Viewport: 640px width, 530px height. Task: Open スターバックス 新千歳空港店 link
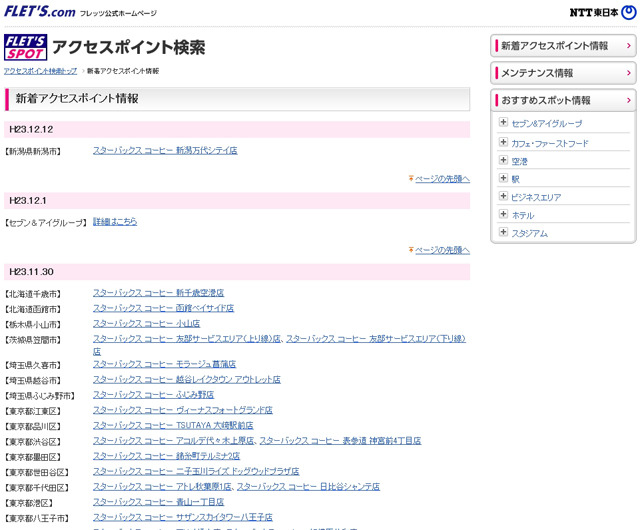(158, 293)
